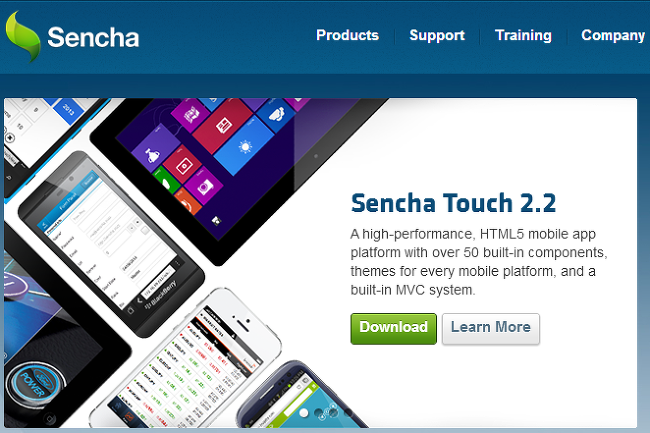Open the Training menu
The width and height of the screenshot is (650, 433).
click(523, 35)
